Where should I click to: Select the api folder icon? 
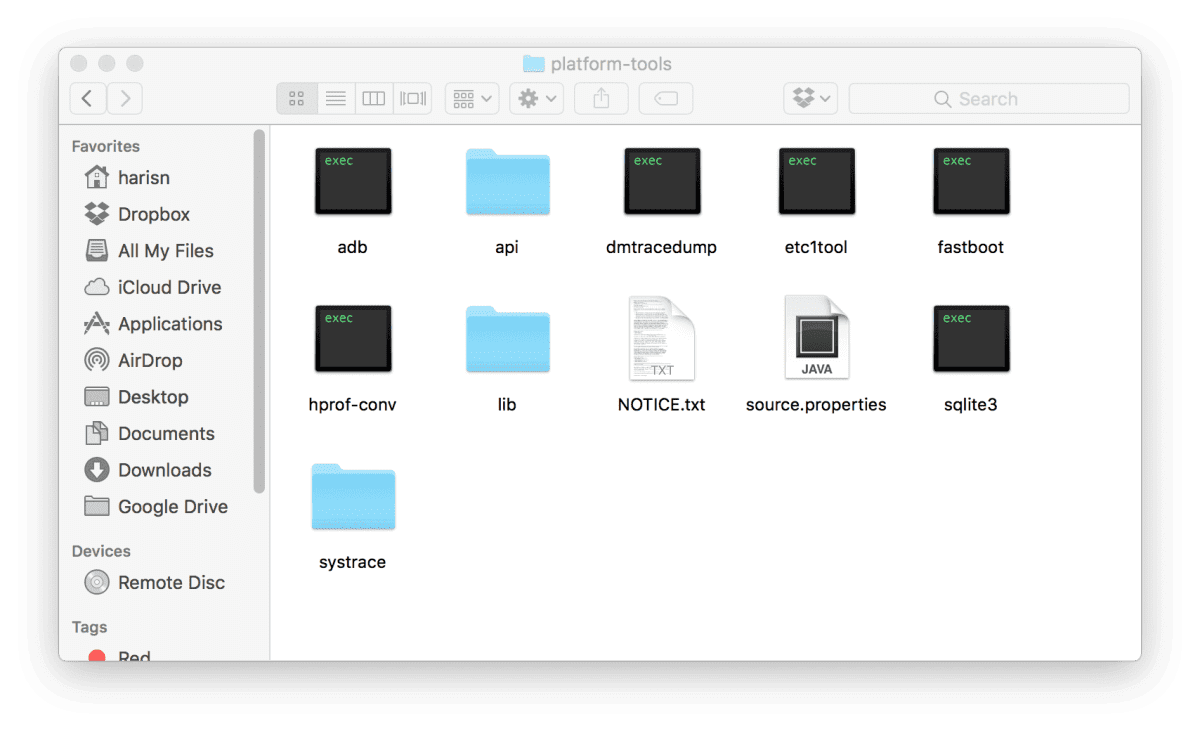point(507,182)
